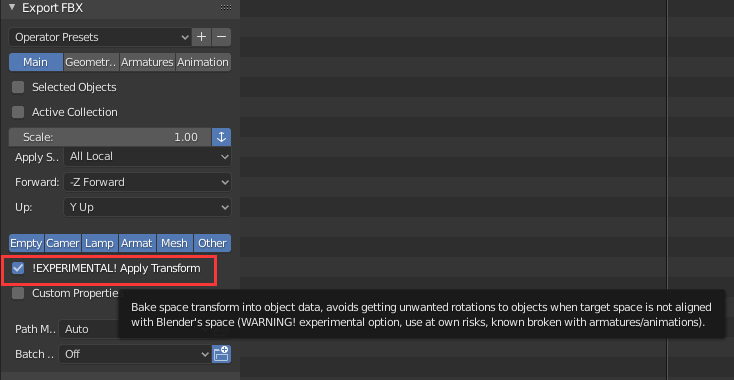The image size is (734, 380).
Task: Uncheck Experimental Apply Transform checkbox
Action: coord(18,269)
